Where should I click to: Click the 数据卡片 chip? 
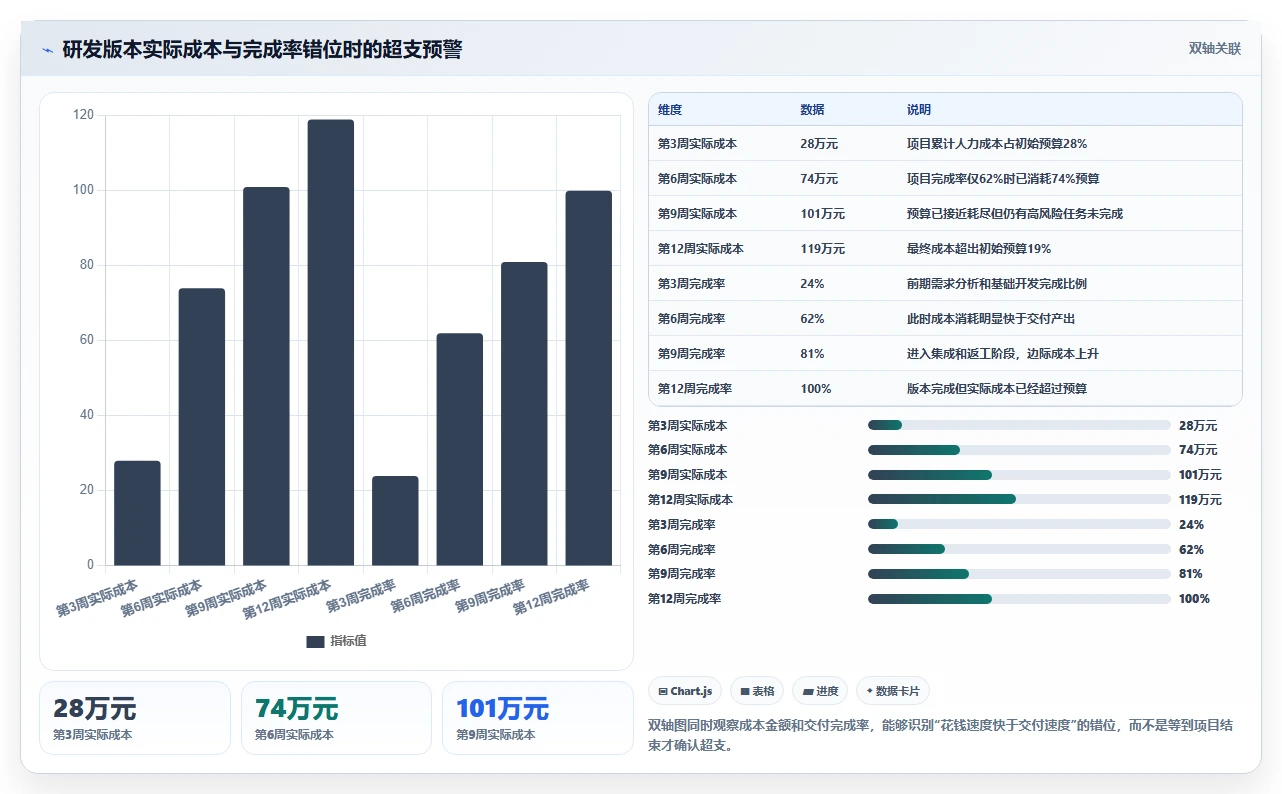point(892,691)
